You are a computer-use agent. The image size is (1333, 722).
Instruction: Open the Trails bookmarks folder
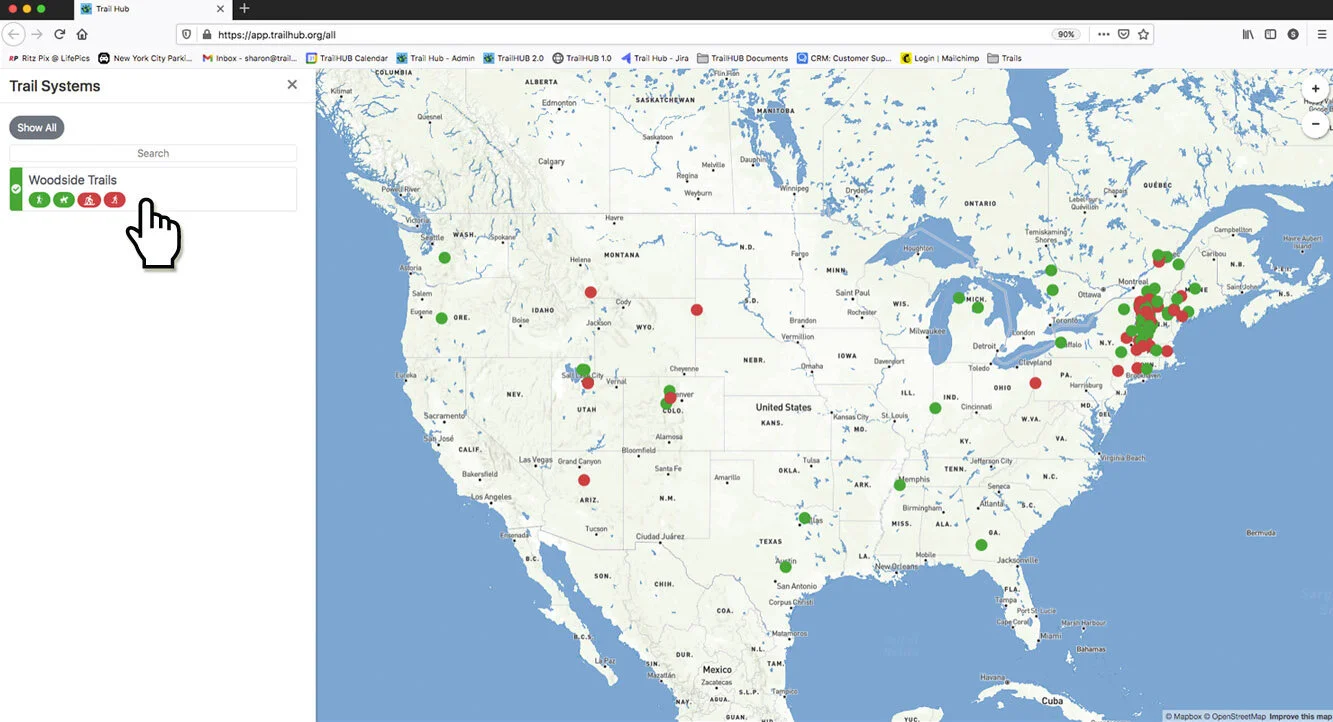click(x=1004, y=58)
